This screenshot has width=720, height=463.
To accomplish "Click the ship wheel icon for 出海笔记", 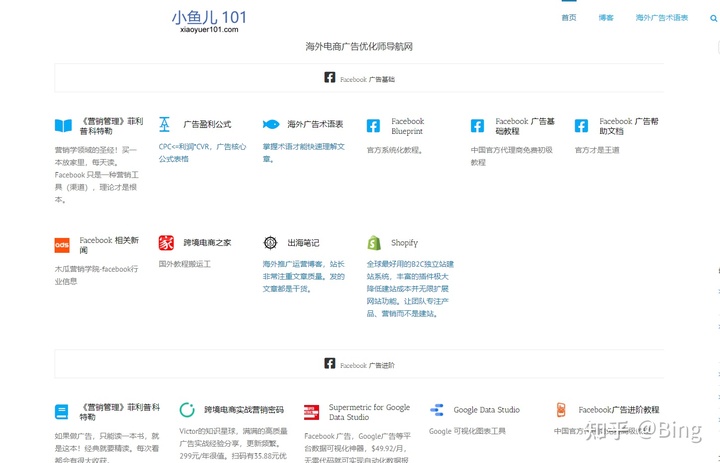I will [270, 243].
